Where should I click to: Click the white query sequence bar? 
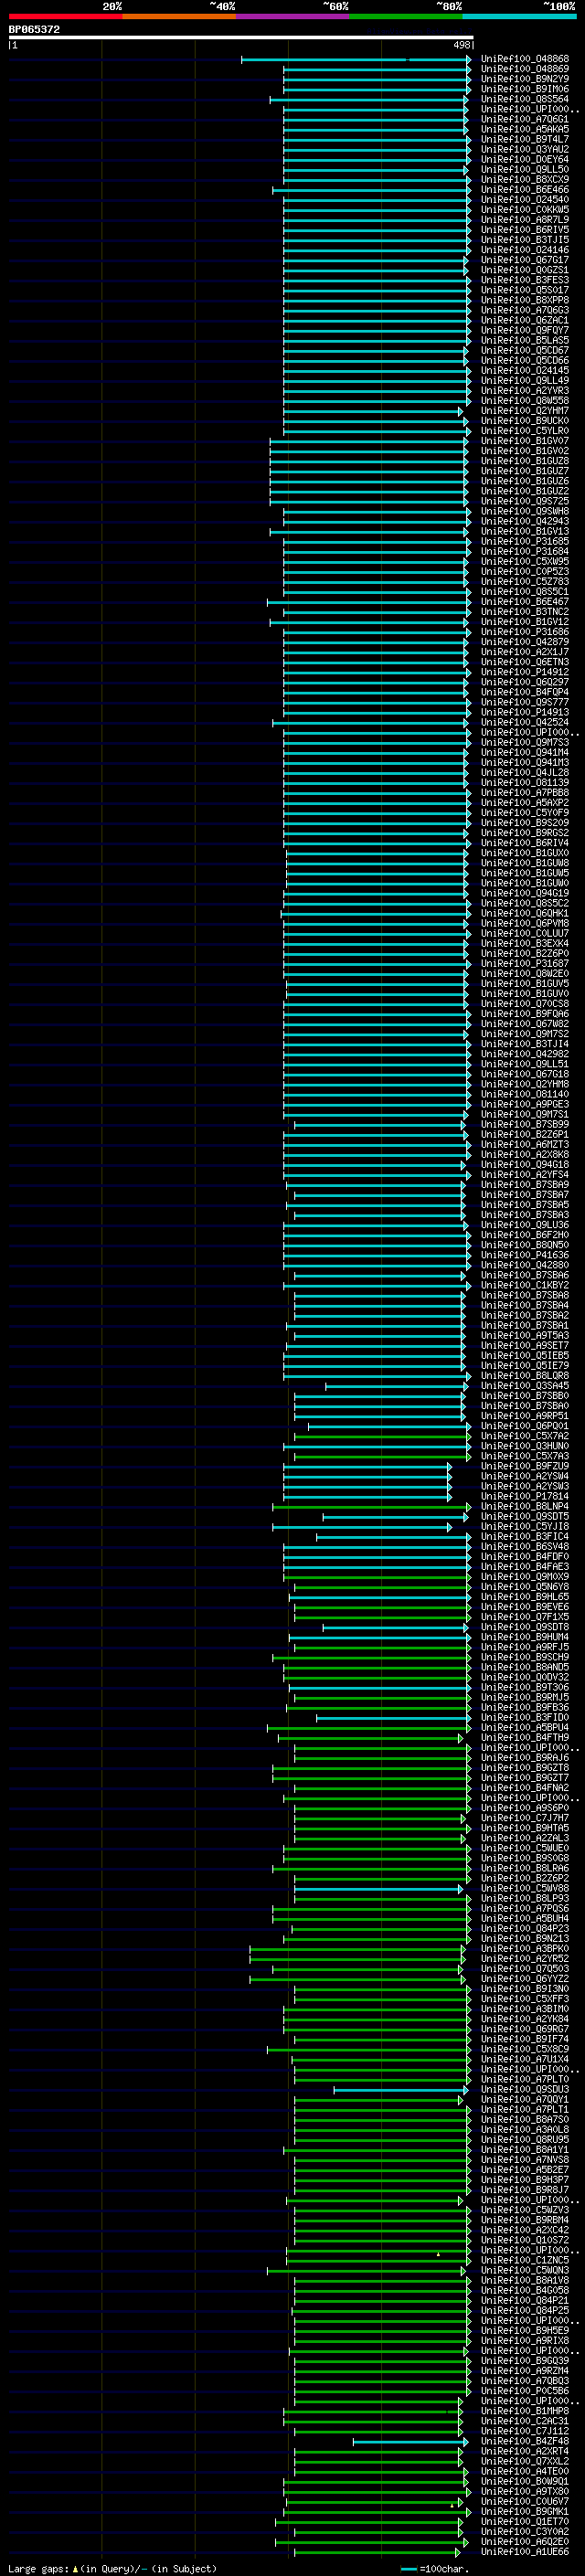[x=241, y=38]
